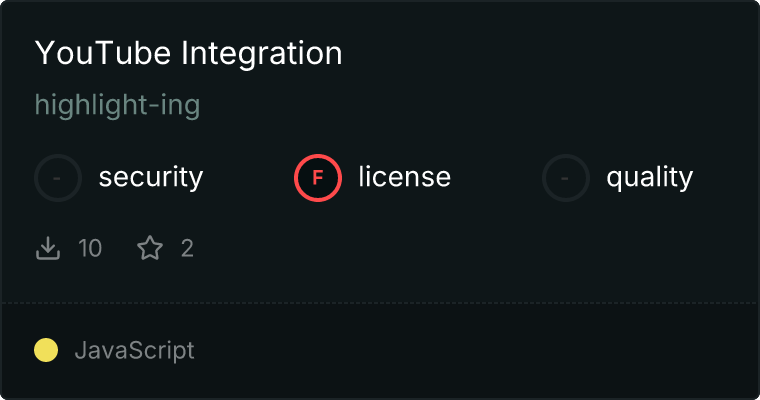Screen dimensions: 760x400
Task: Click the red F license badge
Action: coord(318,178)
